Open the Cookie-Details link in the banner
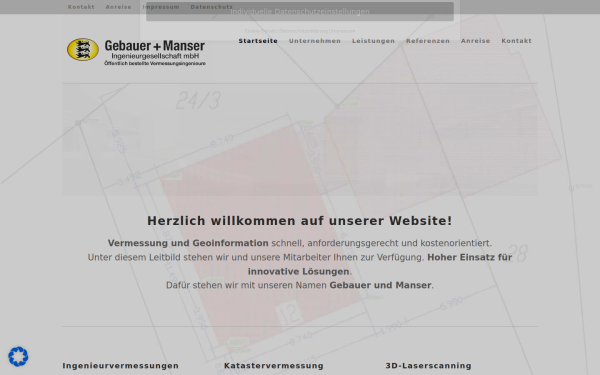The width and height of the screenshot is (600, 375). click(x=260, y=31)
